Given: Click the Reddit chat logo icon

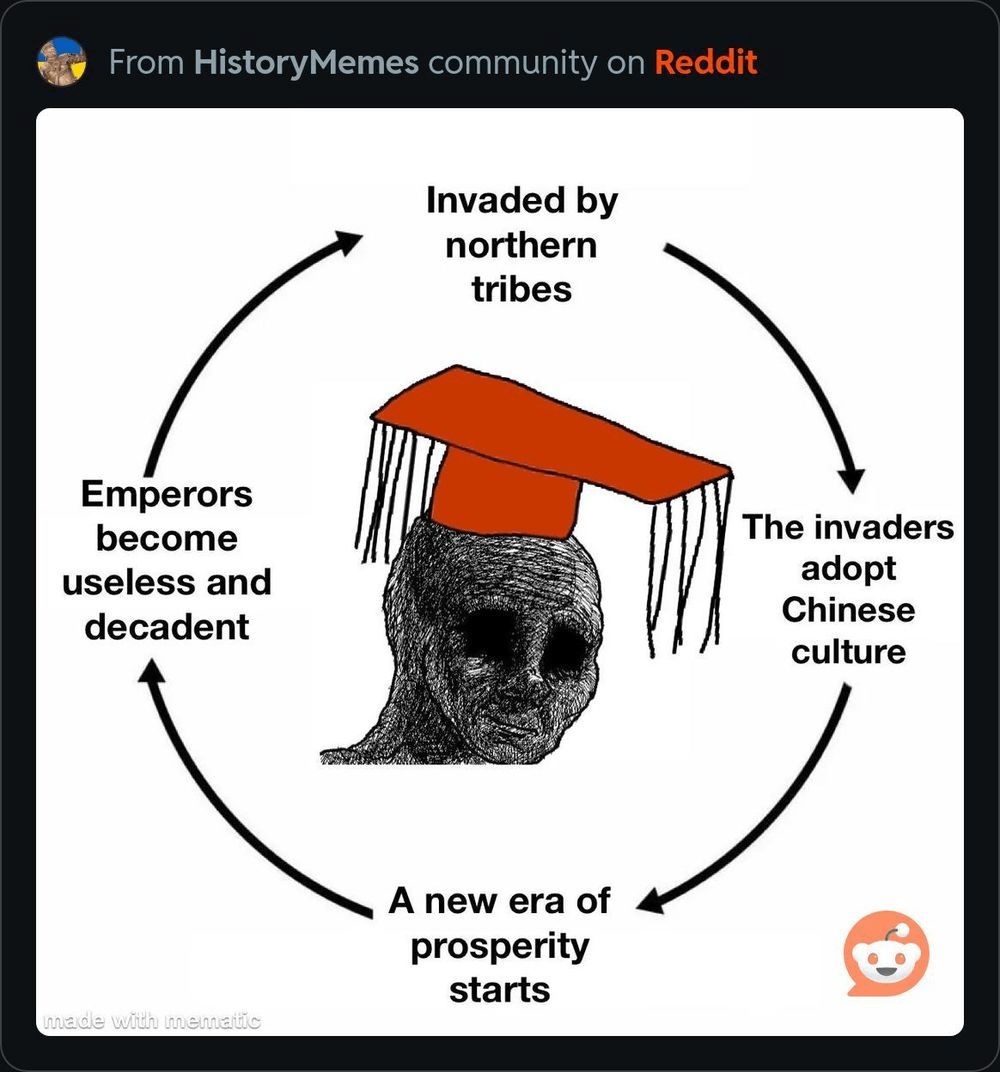Looking at the screenshot, I should click(887, 954).
